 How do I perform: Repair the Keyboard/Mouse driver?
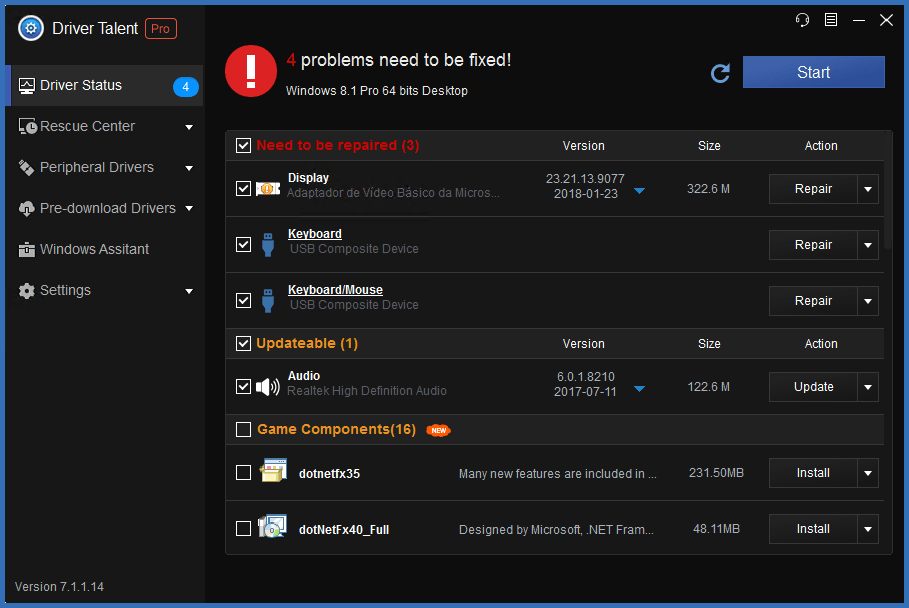coord(813,301)
